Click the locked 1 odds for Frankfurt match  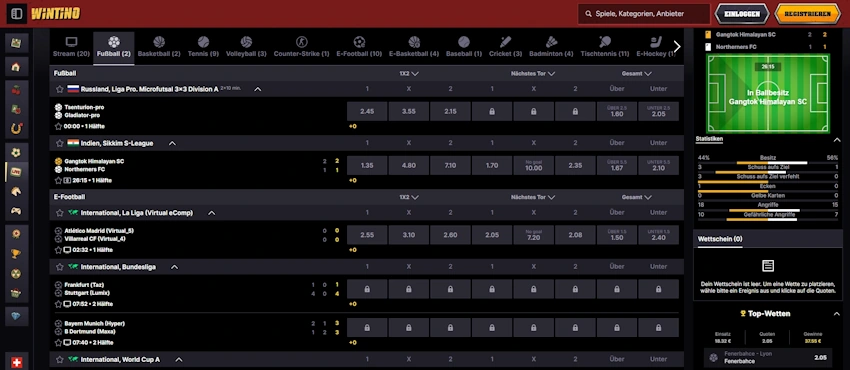367,289
